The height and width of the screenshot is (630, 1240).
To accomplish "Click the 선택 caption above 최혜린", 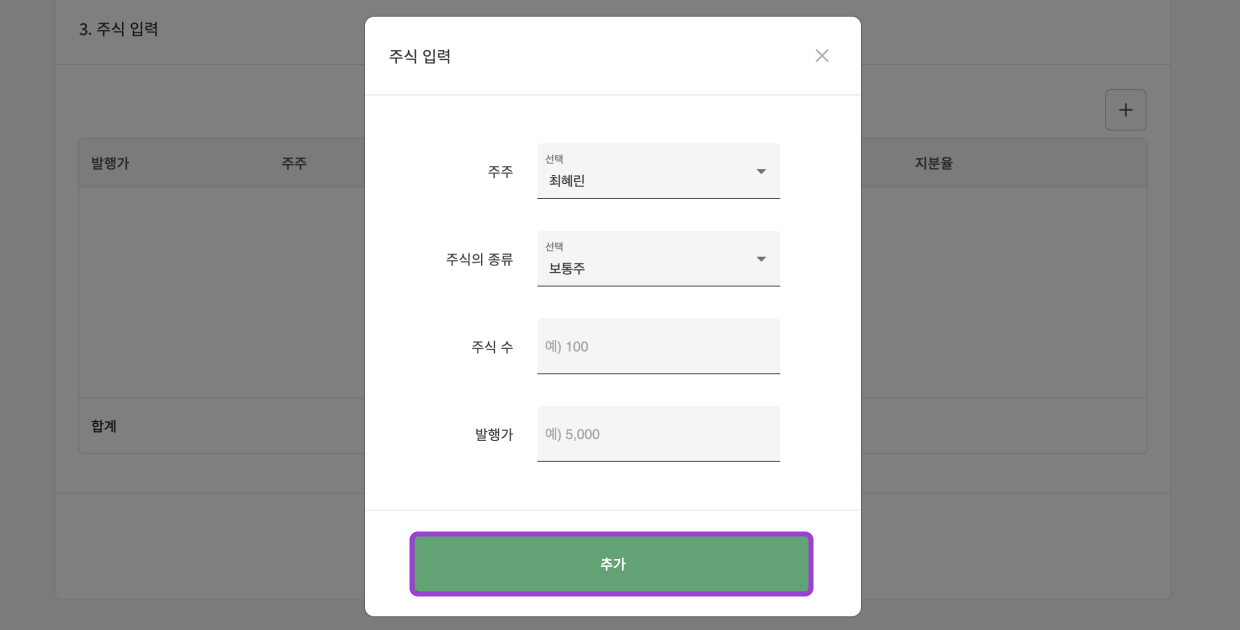I will point(554,160).
